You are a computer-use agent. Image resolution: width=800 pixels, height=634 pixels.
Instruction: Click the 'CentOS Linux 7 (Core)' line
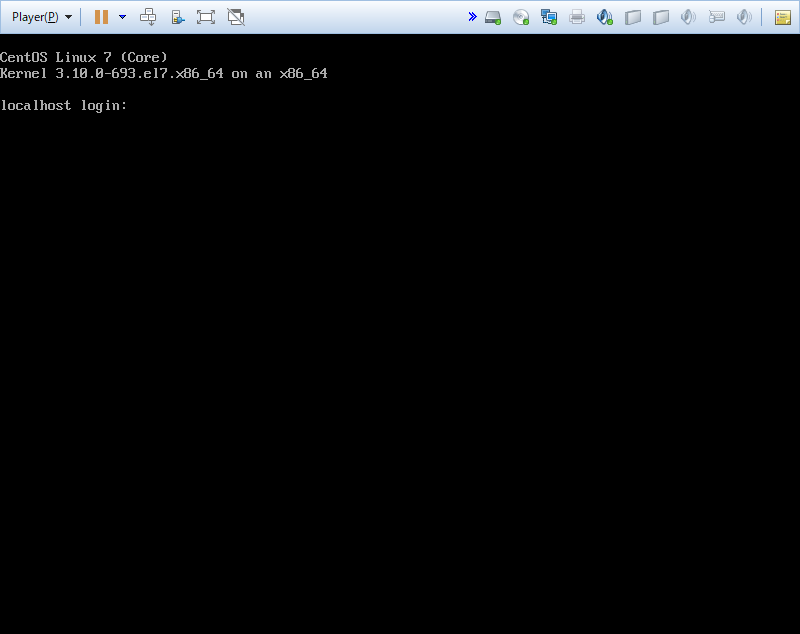tap(84, 57)
